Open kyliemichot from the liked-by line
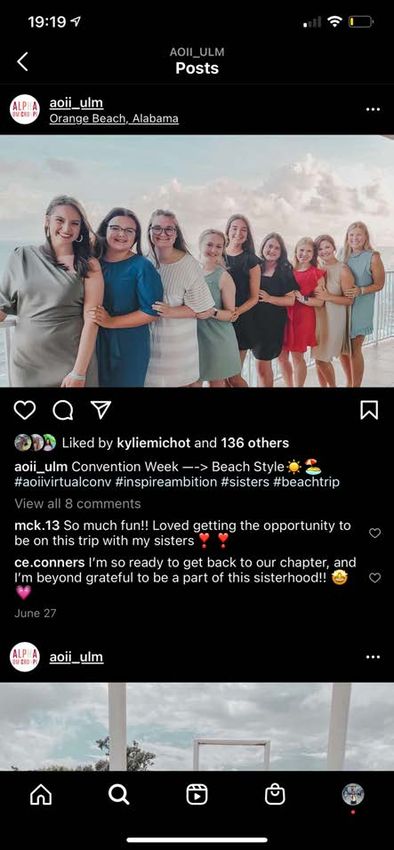 tap(153, 443)
